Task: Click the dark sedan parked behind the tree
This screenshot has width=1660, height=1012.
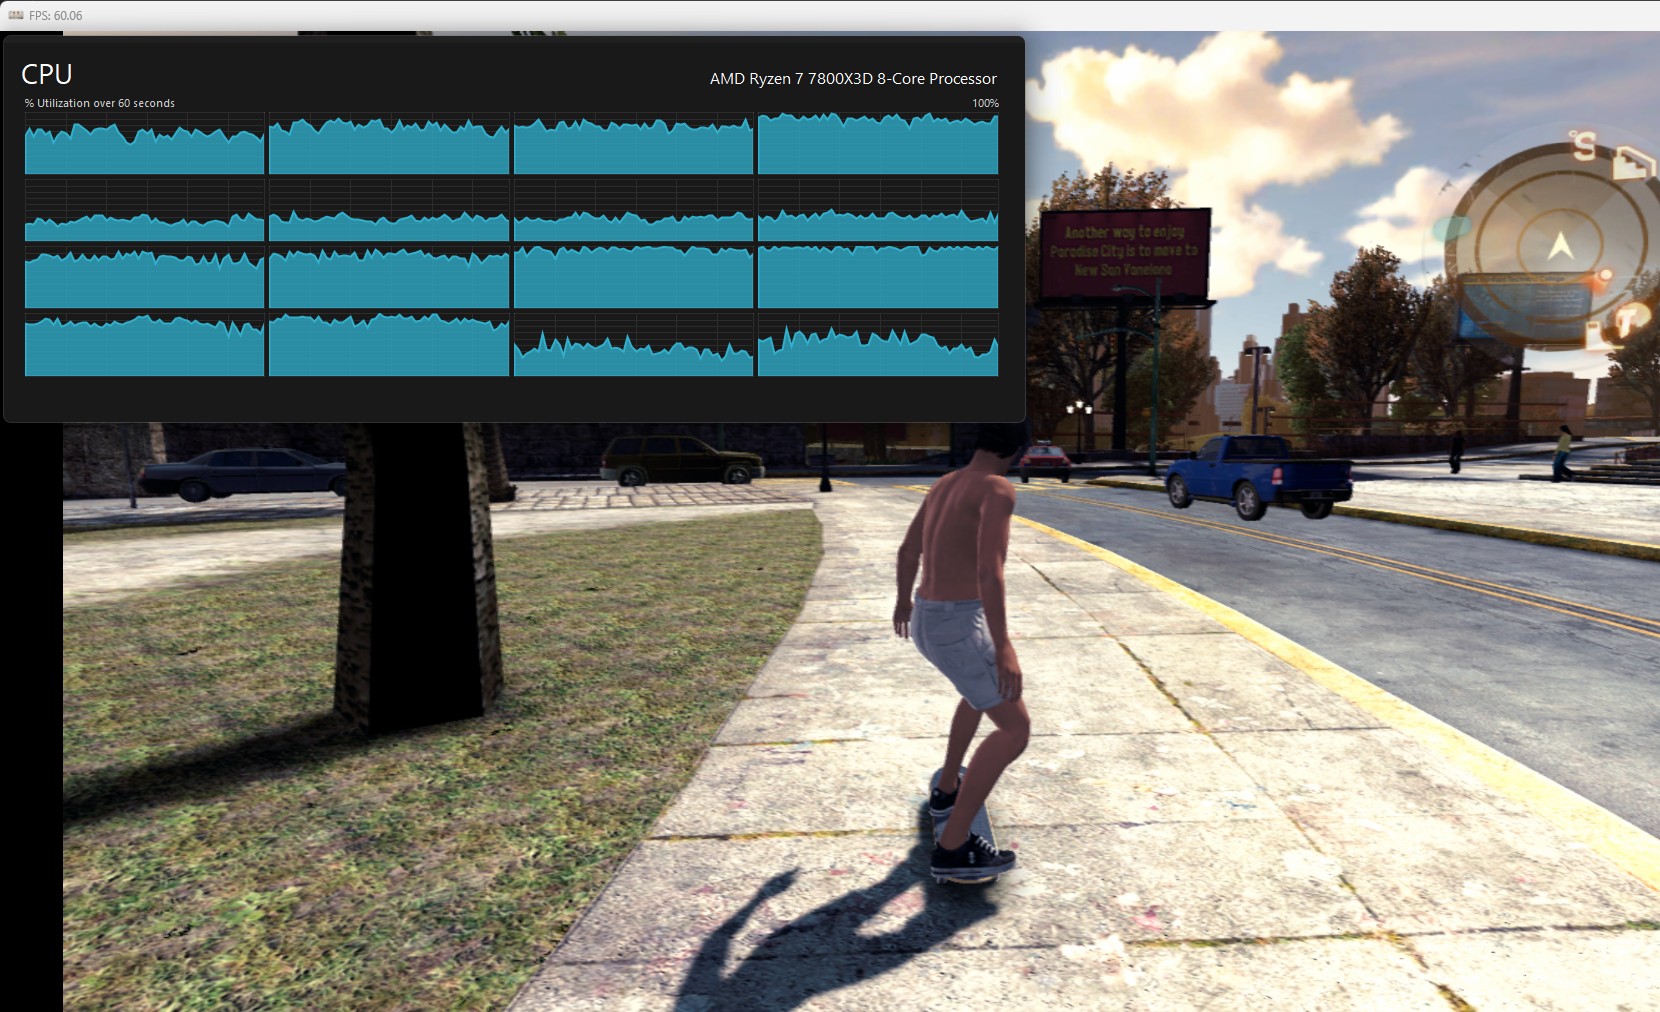Action: pos(245,473)
